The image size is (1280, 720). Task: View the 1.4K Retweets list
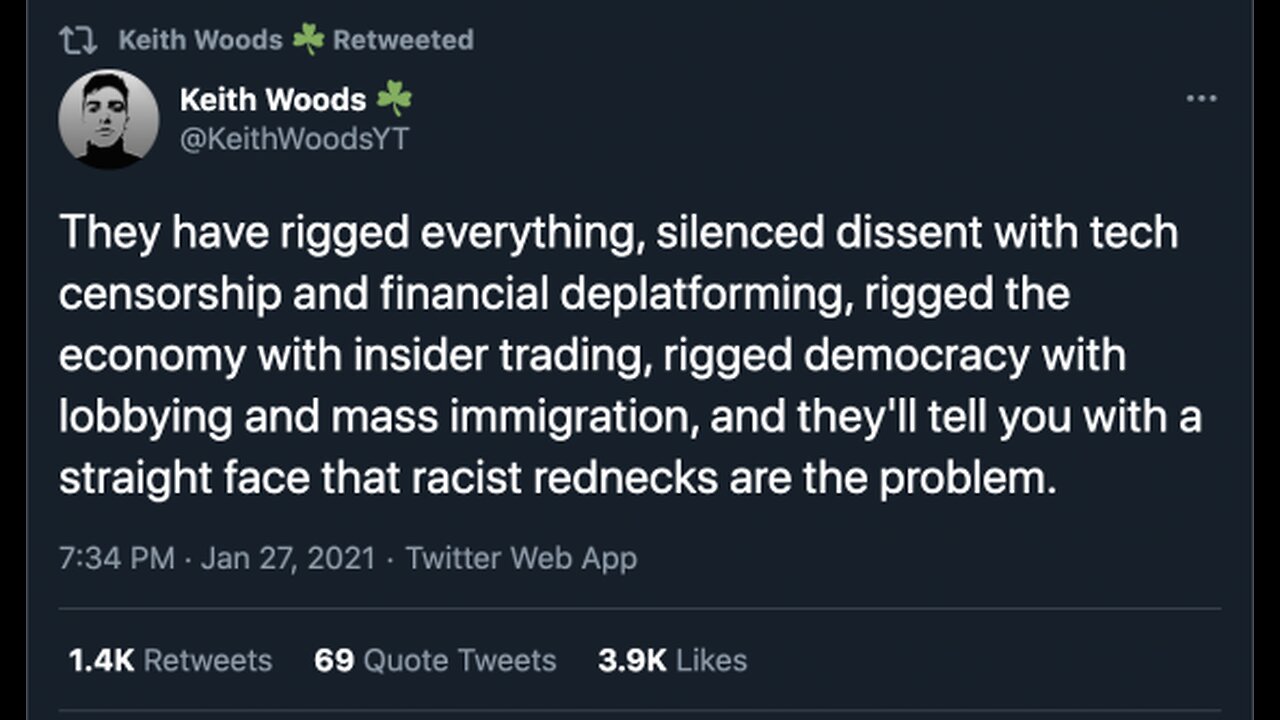coord(170,660)
